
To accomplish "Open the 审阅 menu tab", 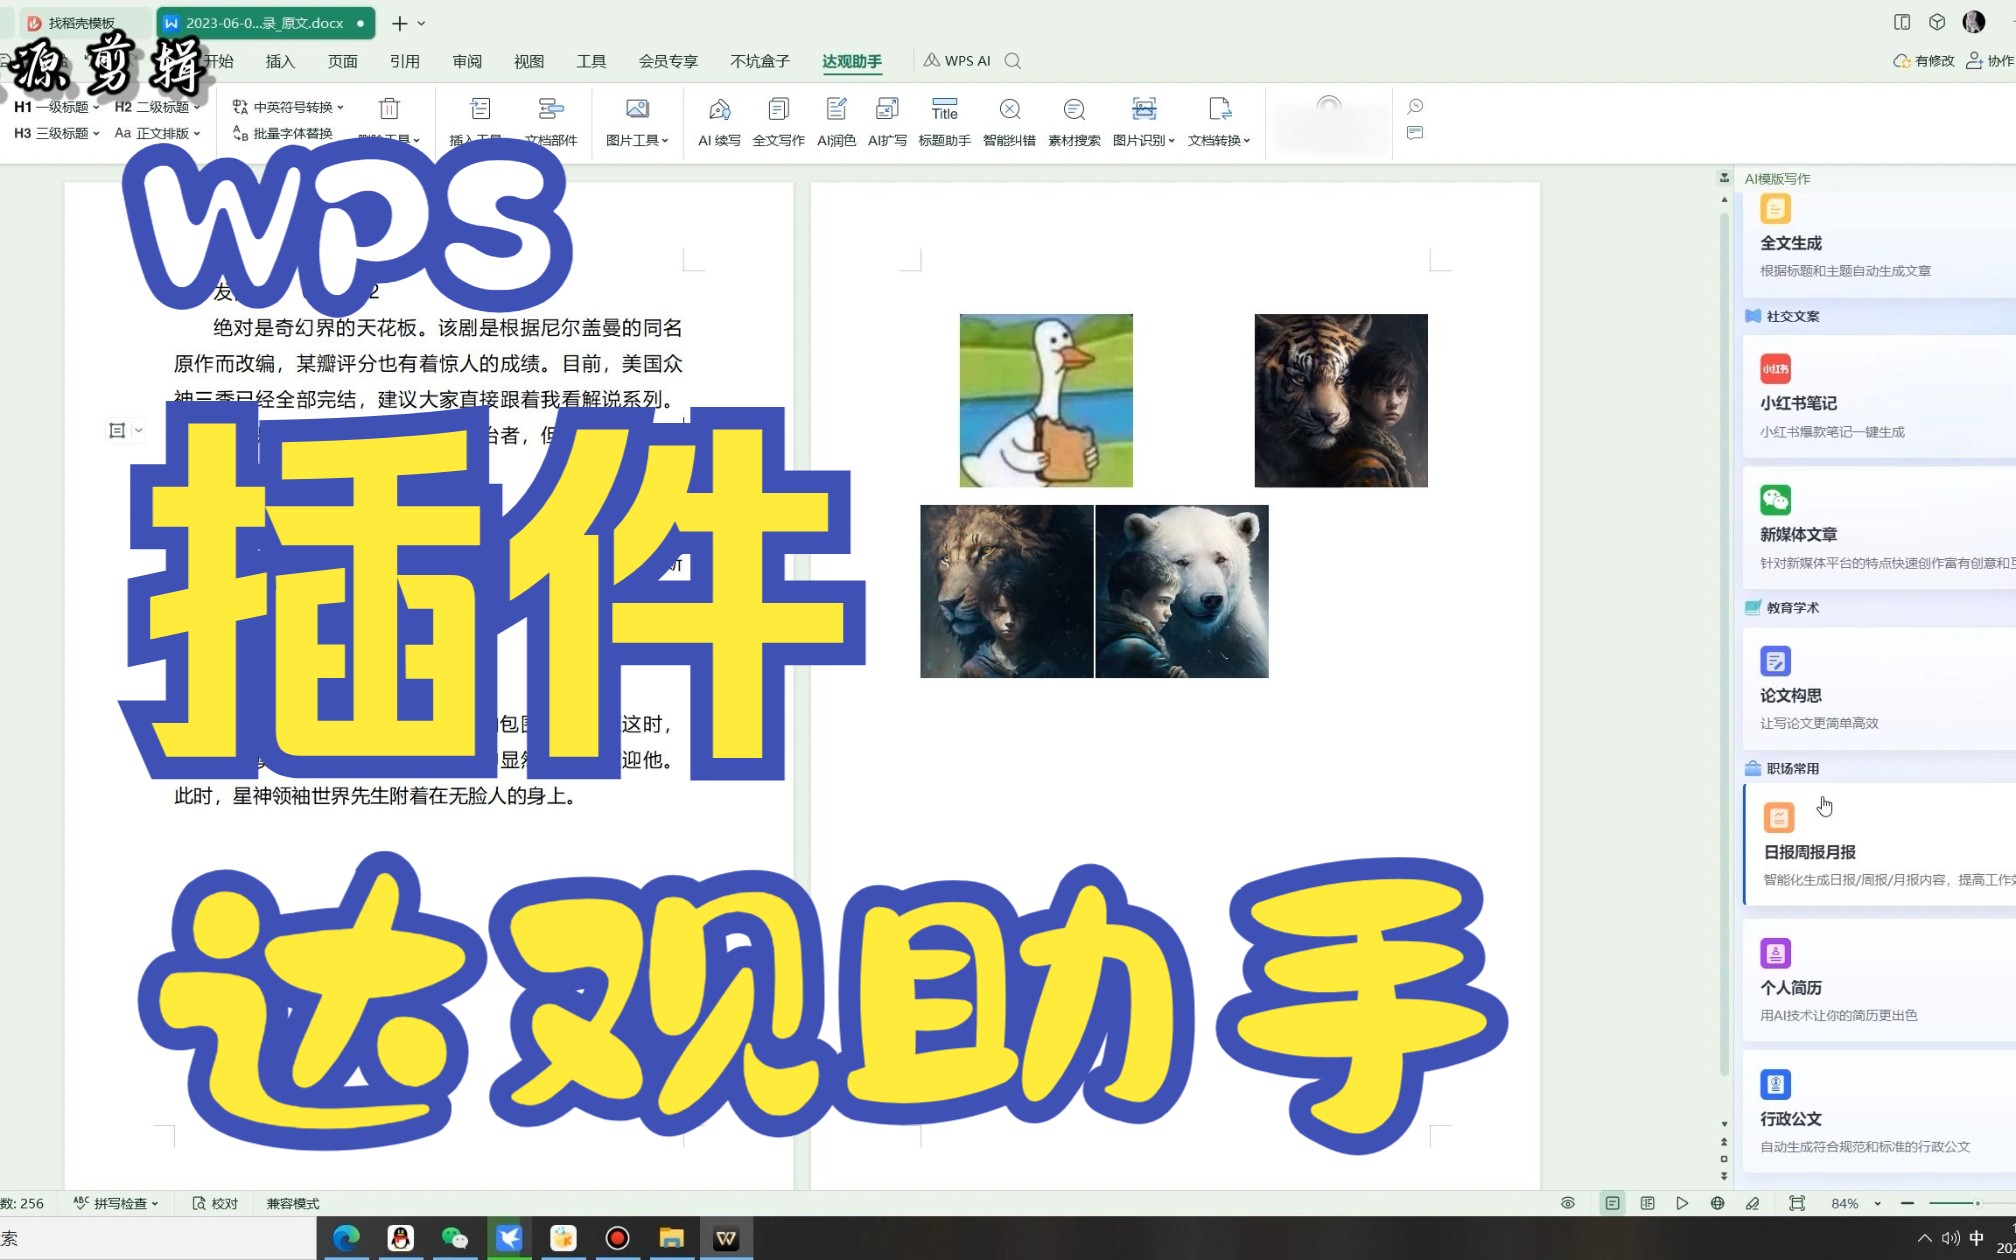I will [x=467, y=61].
